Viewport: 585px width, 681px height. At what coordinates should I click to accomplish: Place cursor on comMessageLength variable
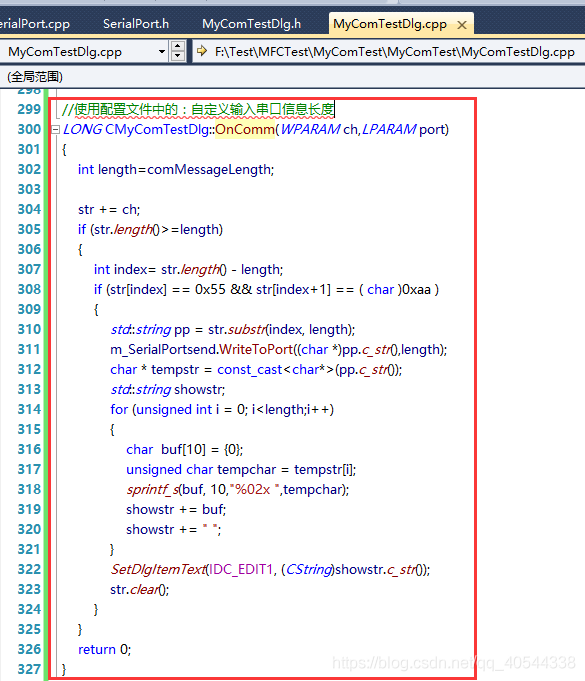click(x=209, y=169)
